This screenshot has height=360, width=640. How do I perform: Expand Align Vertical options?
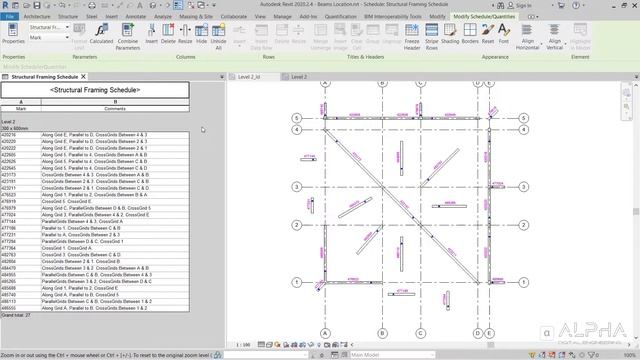(566, 44)
